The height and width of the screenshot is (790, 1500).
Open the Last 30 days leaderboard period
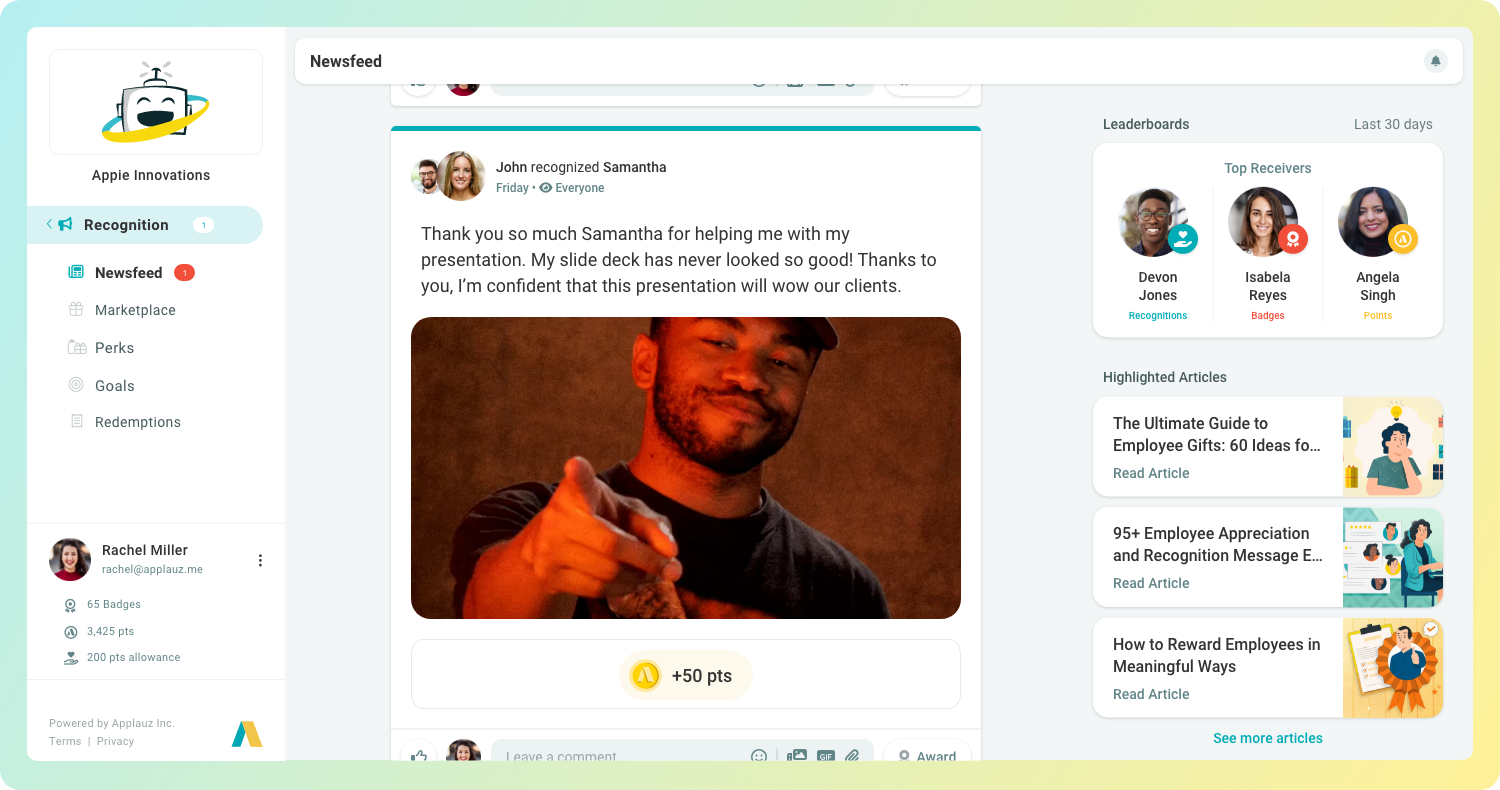pos(1393,124)
